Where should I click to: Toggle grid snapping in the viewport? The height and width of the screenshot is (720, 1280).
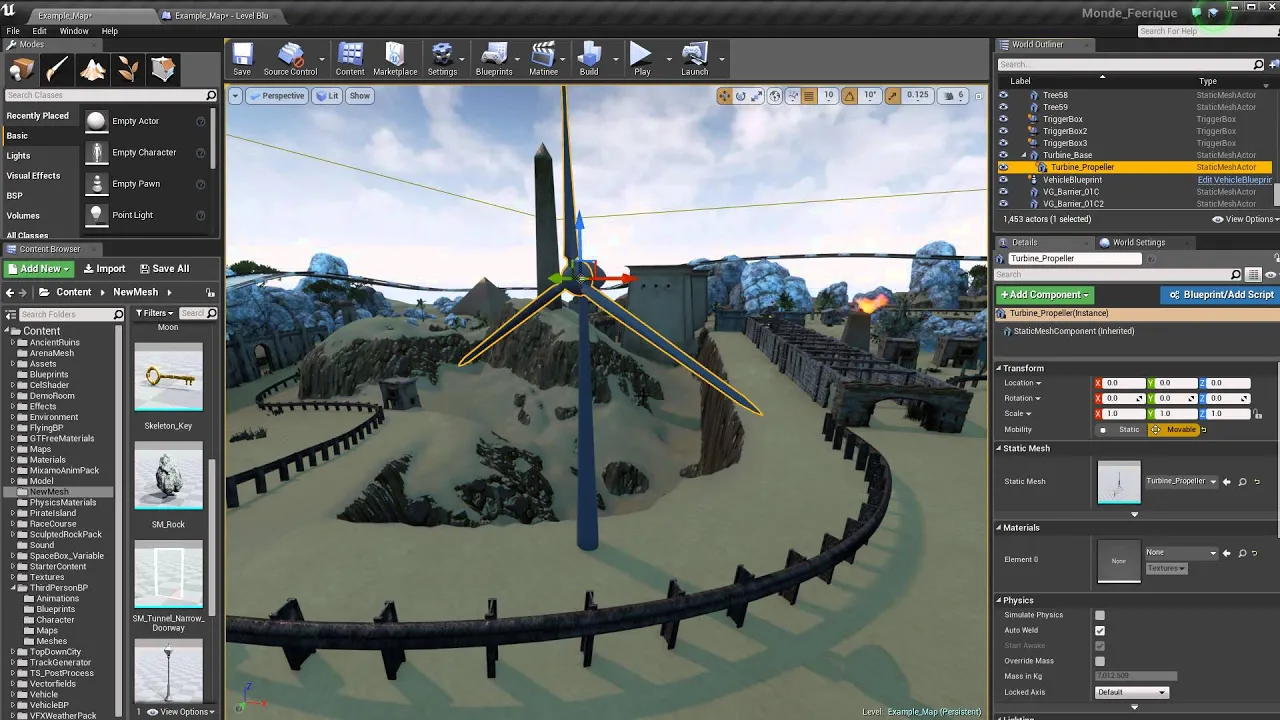tap(808, 96)
